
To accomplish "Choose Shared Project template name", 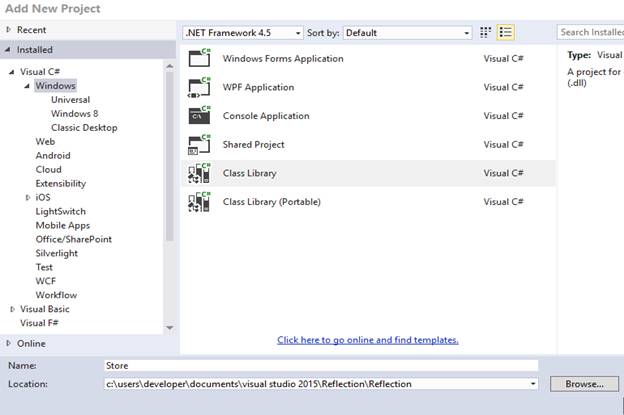I will pyautogui.click(x=254, y=144).
